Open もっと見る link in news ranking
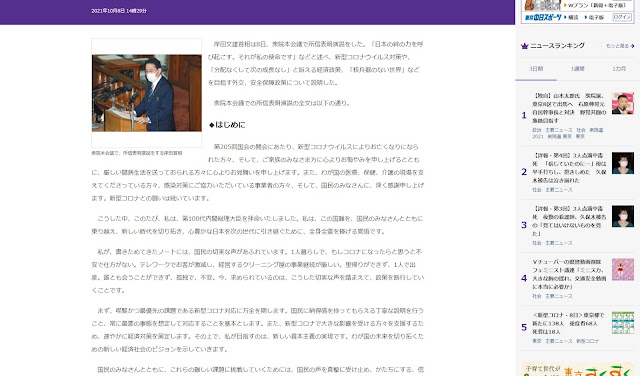Image resolution: width=640 pixels, height=376 pixels. coord(617,46)
